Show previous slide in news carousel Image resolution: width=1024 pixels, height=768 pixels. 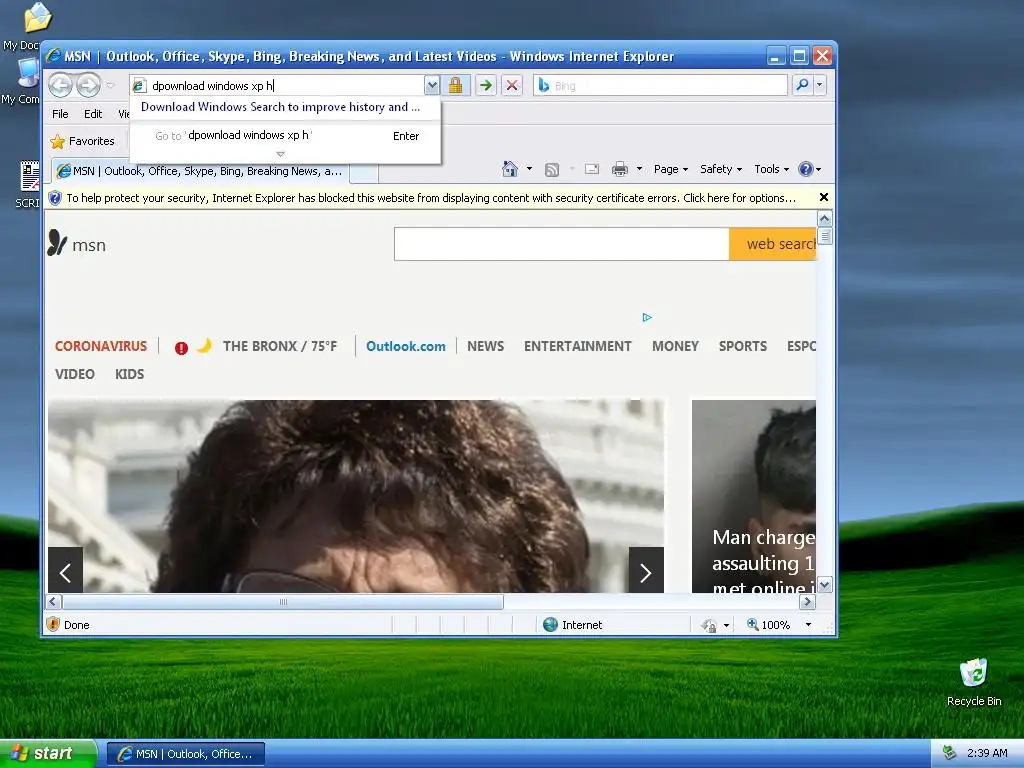pos(65,570)
